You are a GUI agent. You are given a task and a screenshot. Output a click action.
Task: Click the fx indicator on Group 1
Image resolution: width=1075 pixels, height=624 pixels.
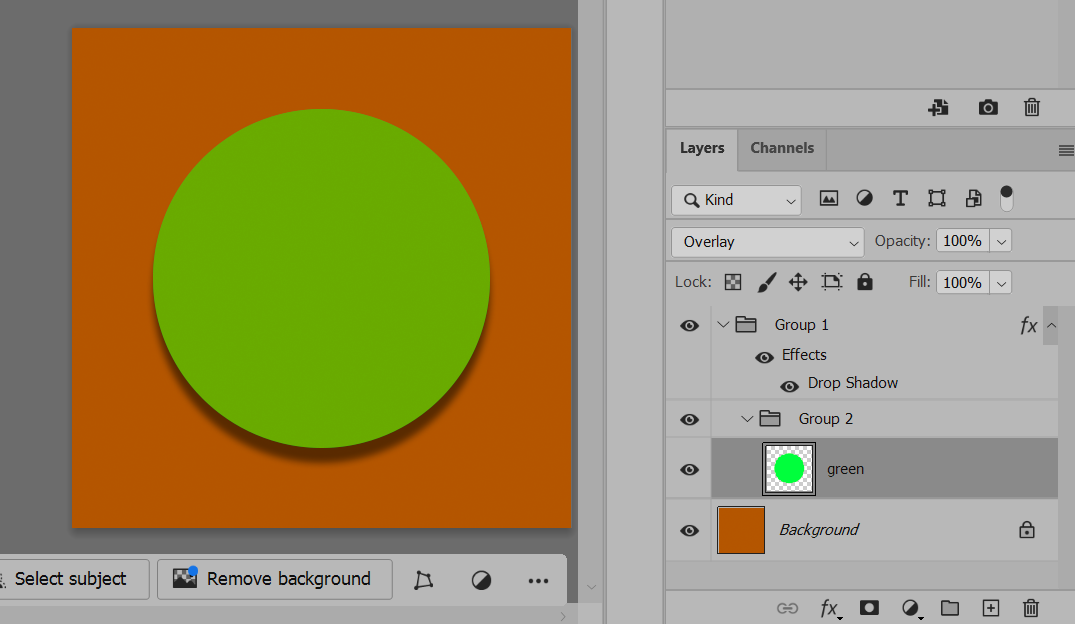click(x=1028, y=325)
